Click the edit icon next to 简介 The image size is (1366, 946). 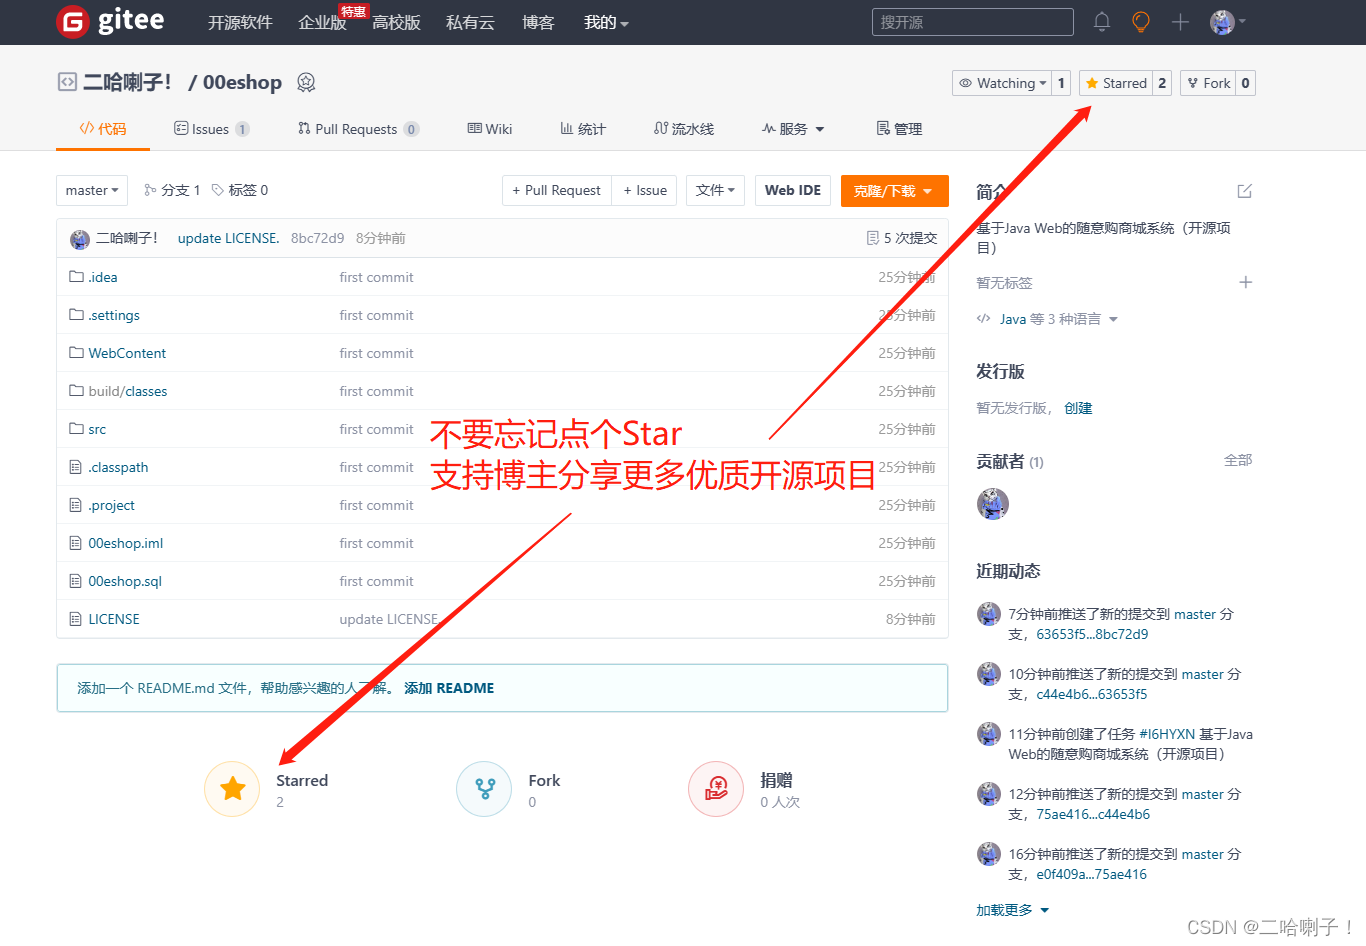[1245, 191]
